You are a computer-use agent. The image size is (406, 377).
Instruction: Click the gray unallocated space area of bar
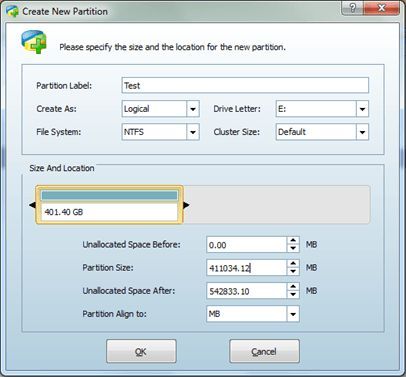[277, 205]
